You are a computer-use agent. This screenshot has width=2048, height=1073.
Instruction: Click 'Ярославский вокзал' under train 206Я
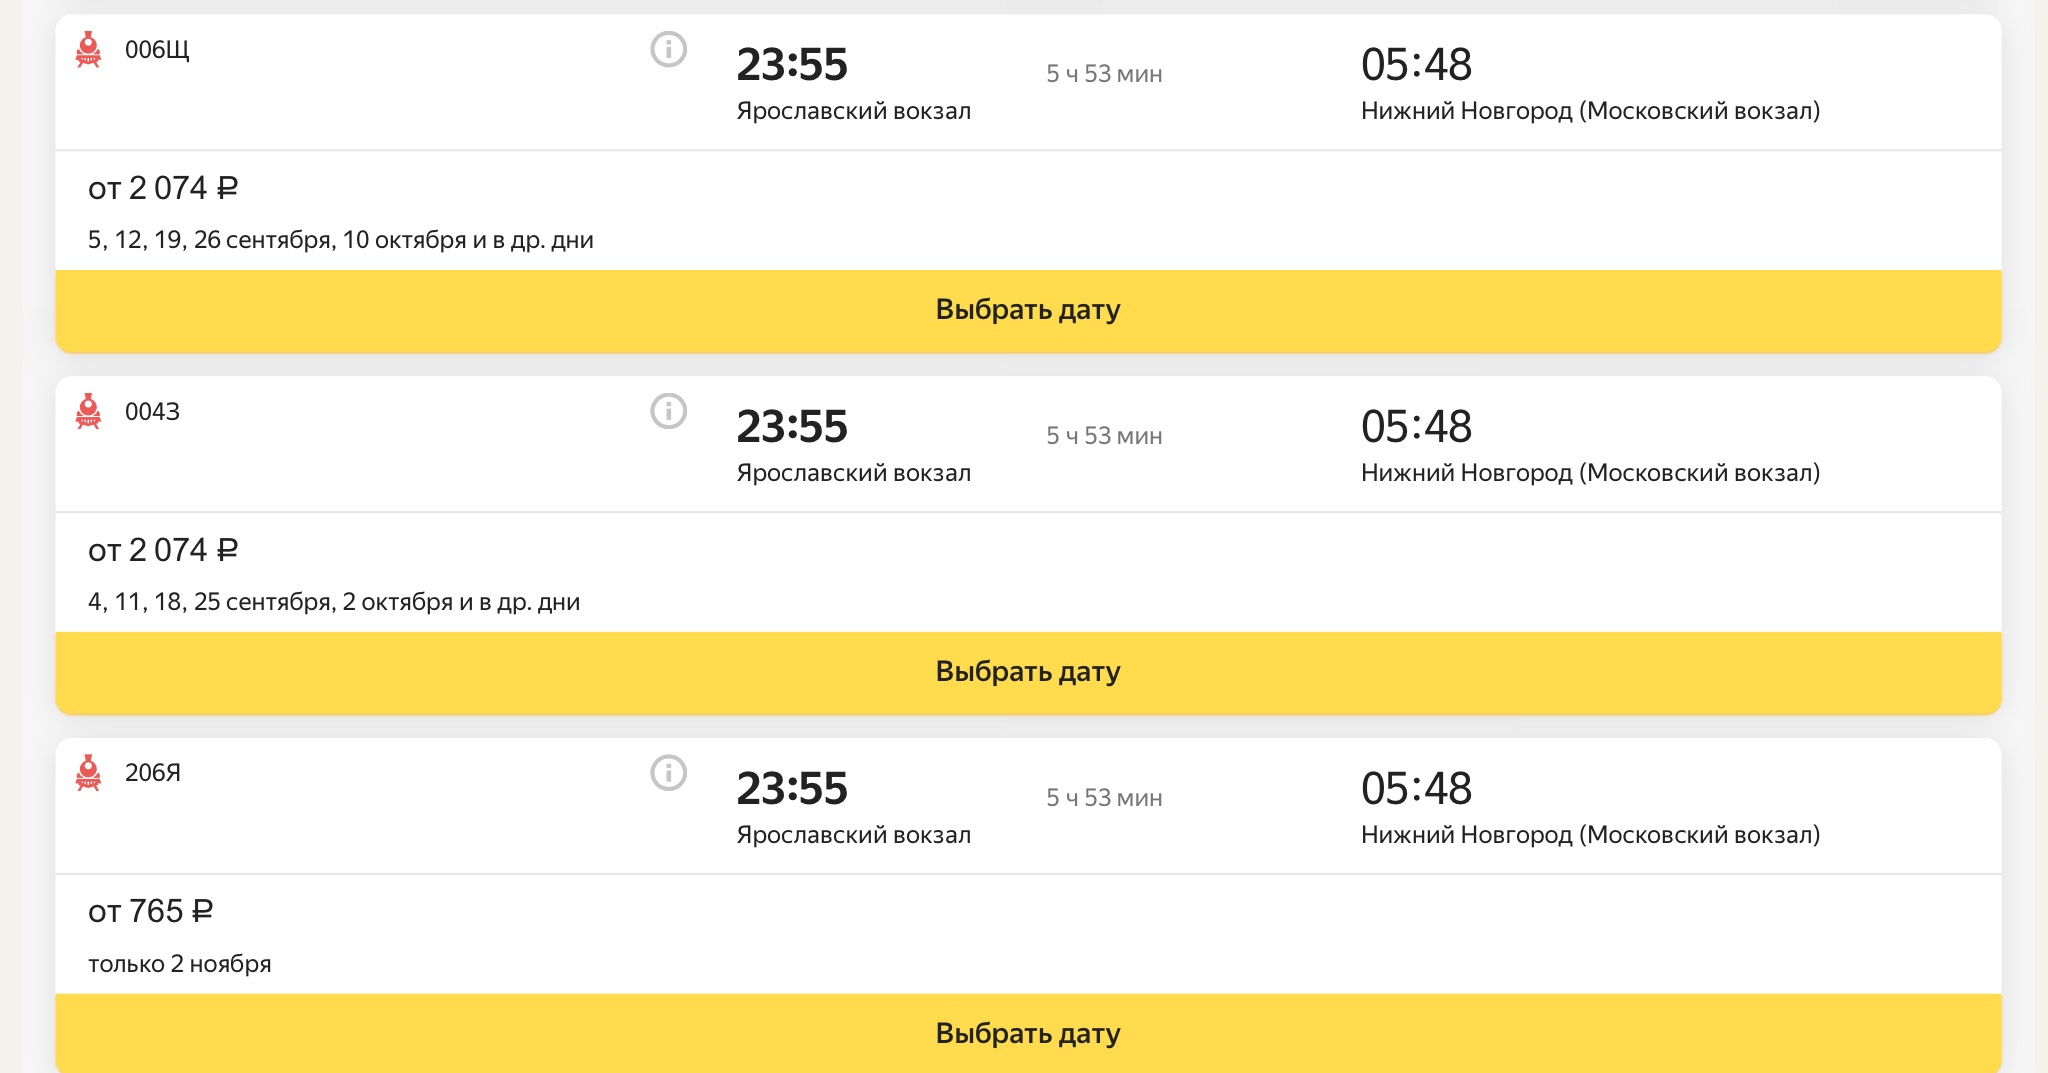[853, 835]
